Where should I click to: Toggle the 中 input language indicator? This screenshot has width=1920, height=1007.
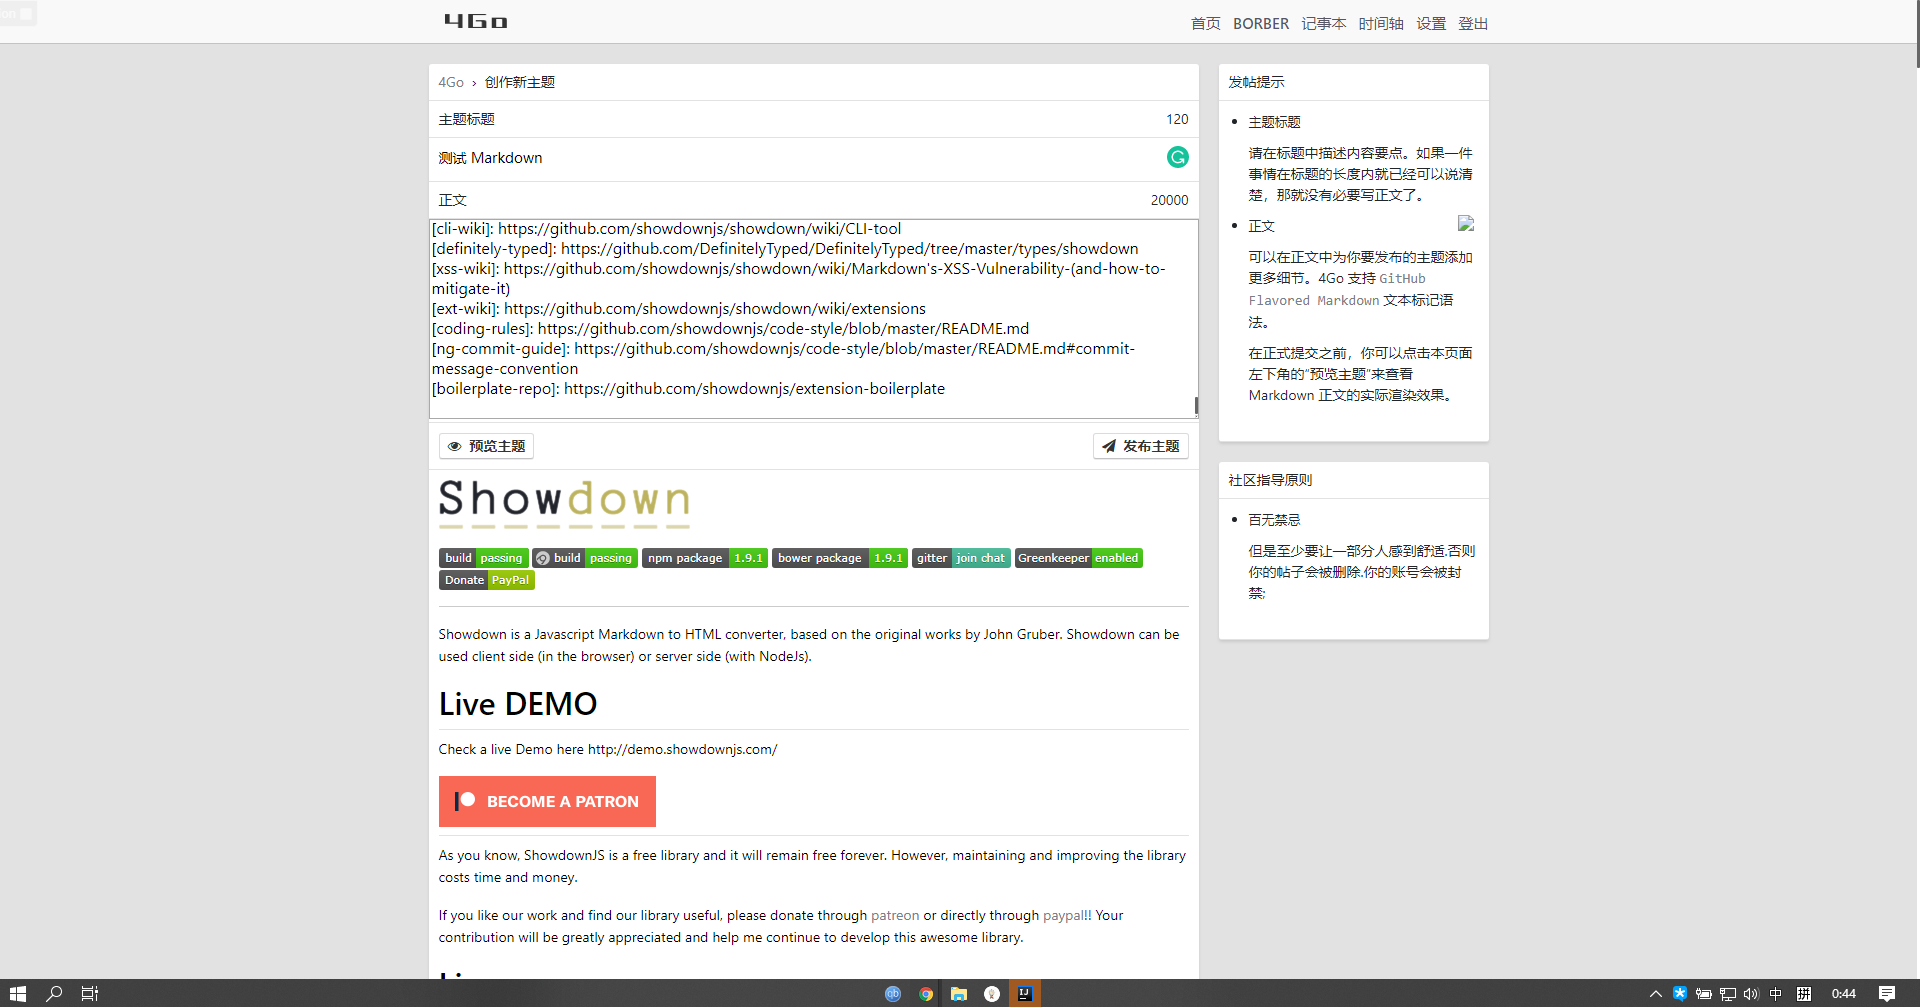tap(1776, 993)
